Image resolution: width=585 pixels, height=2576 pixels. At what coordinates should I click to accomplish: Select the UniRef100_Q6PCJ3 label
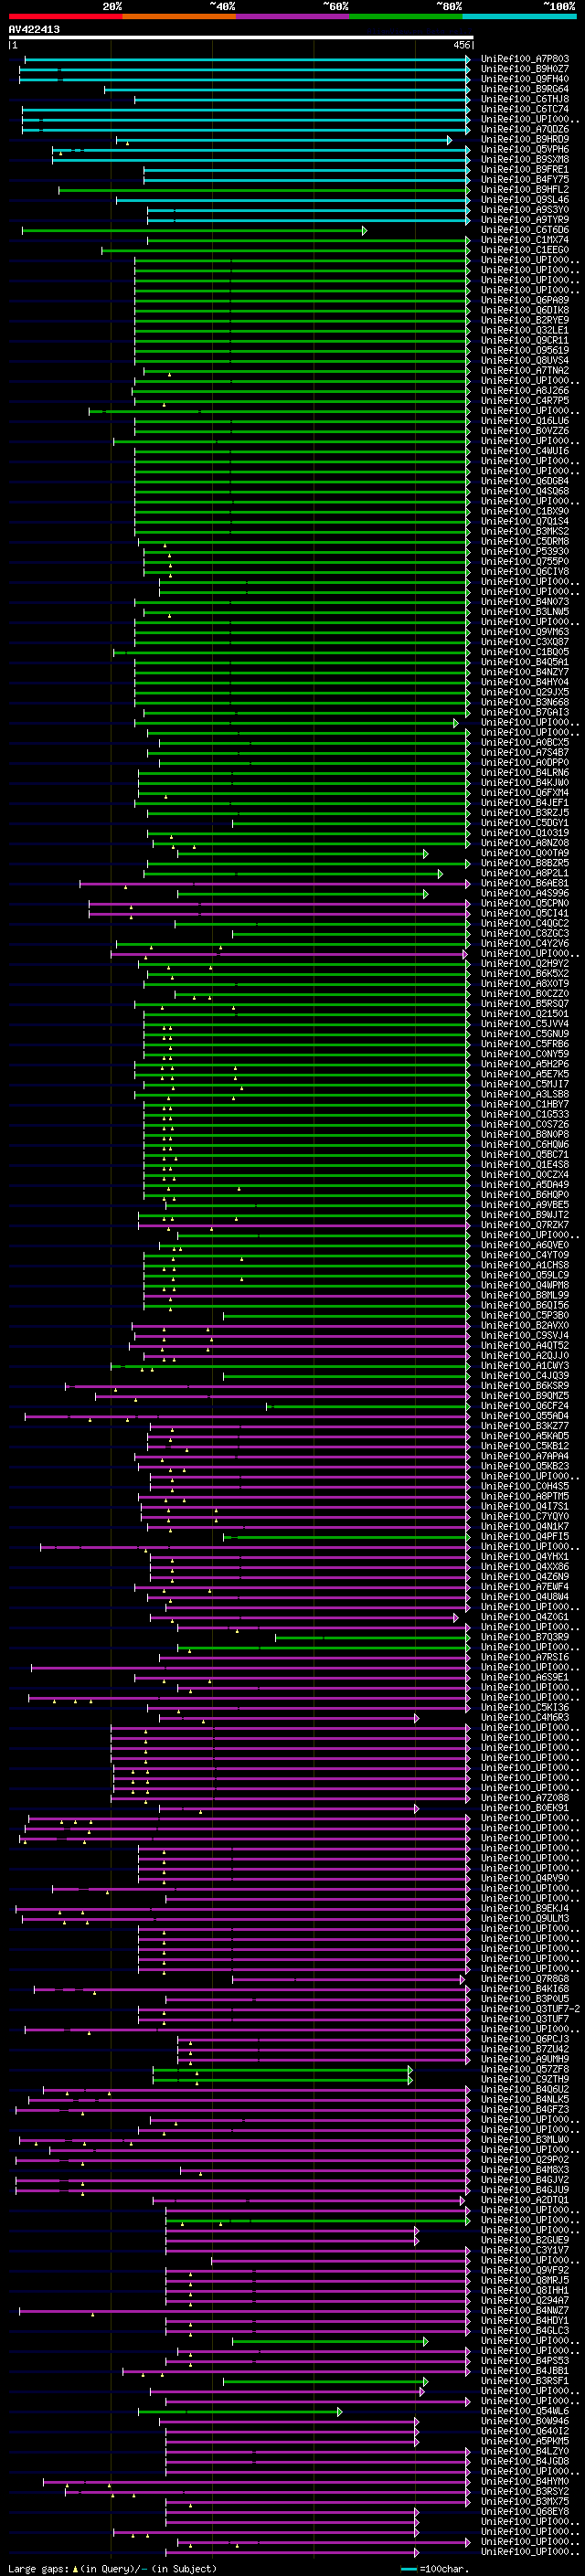tap(525, 2039)
